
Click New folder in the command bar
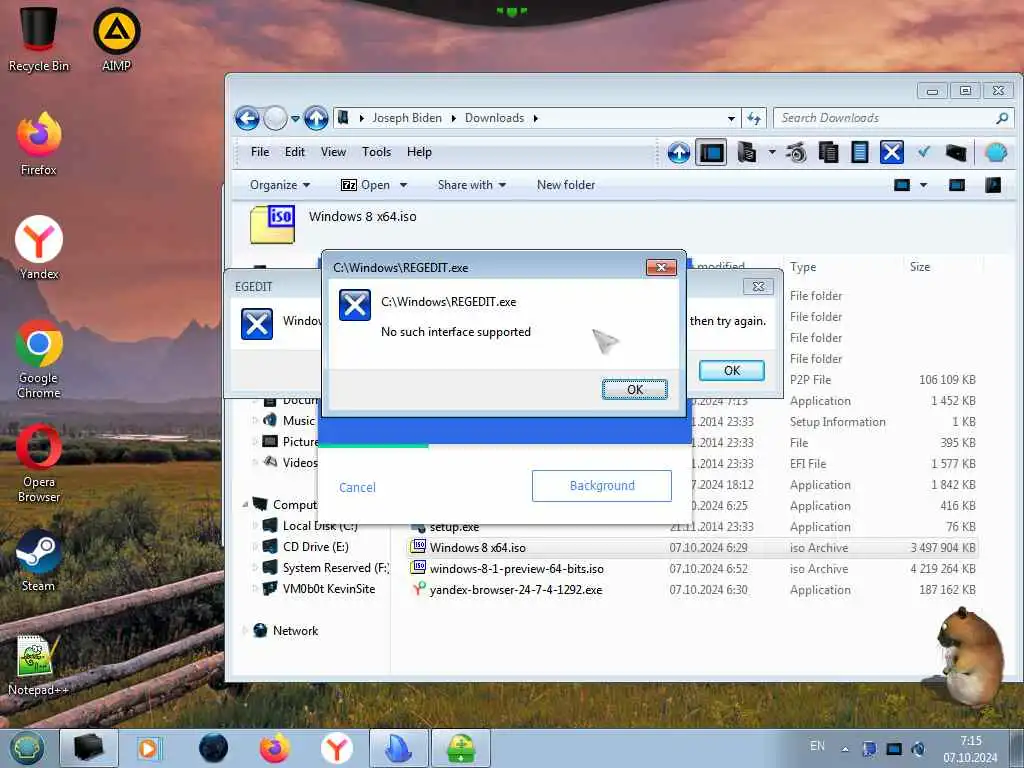566,185
